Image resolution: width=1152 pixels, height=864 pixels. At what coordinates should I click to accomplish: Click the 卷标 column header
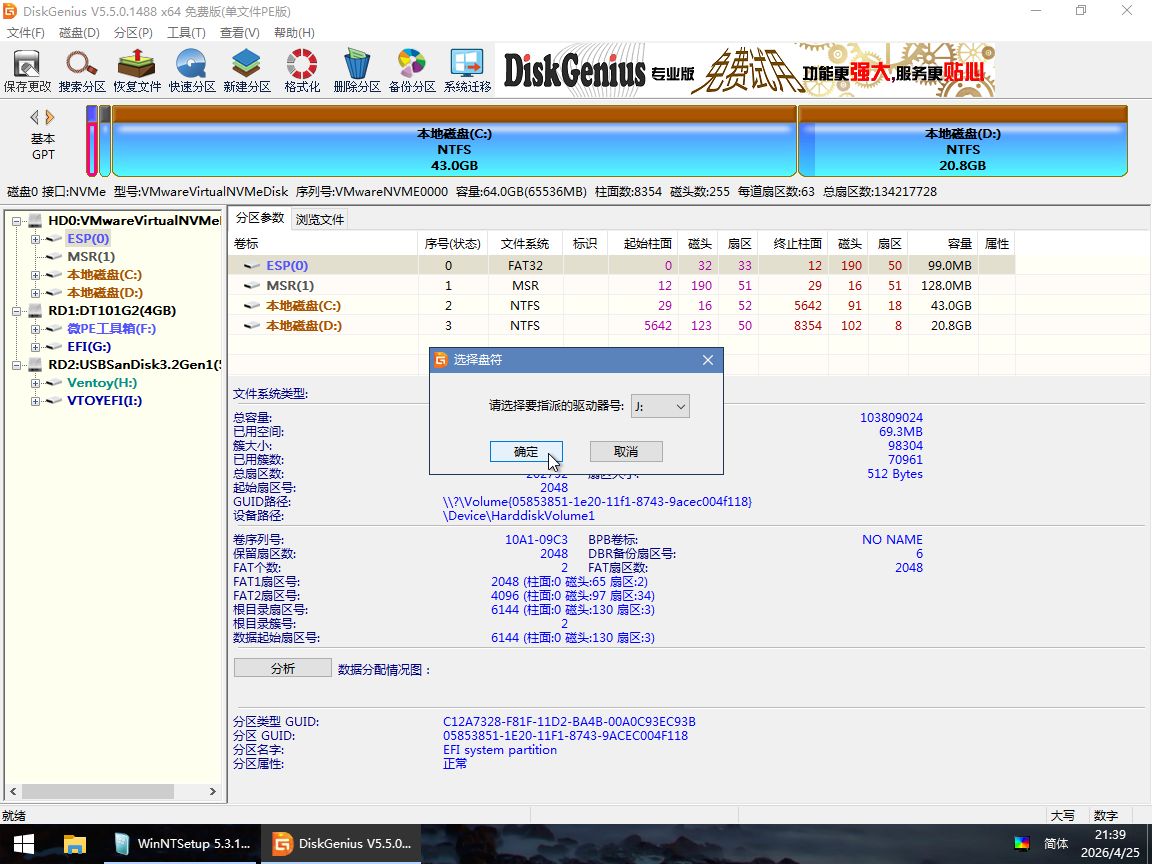pyautogui.click(x=323, y=243)
